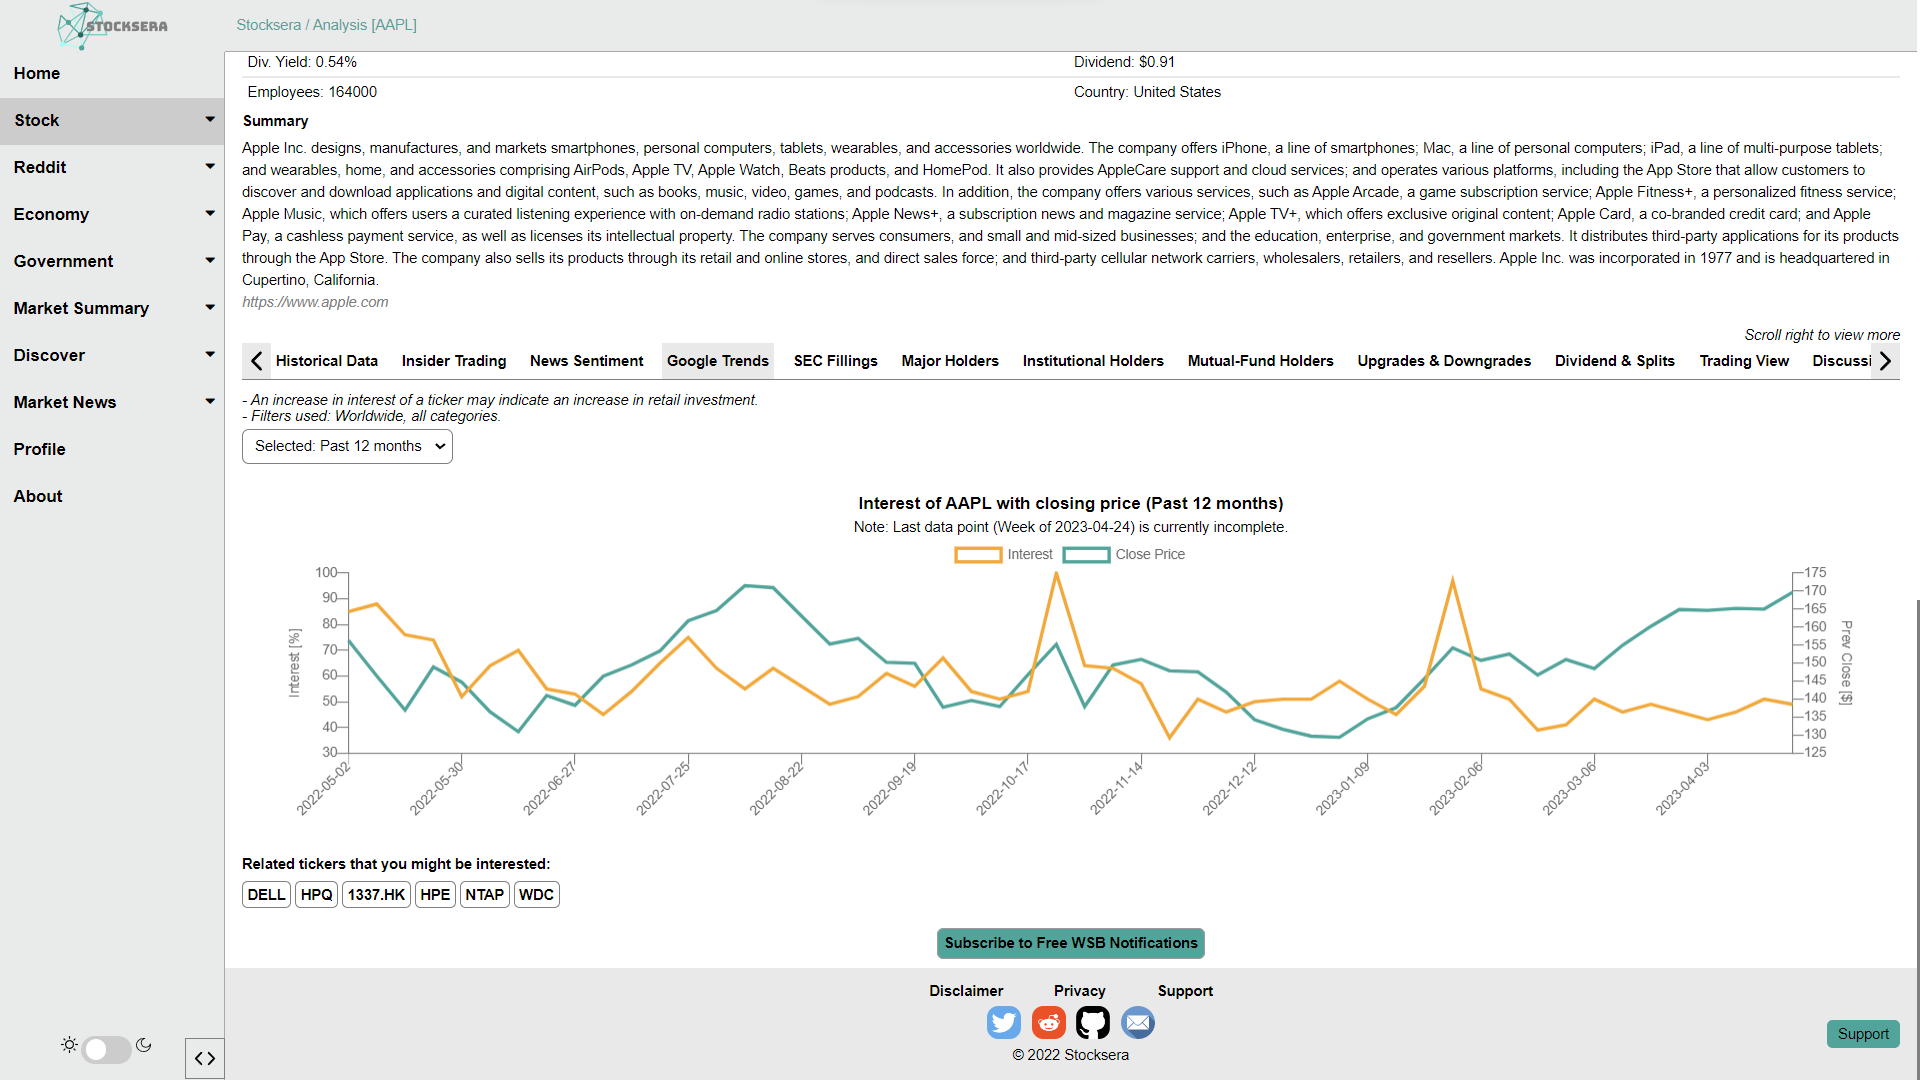This screenshot has width=1920, height=1080.
Task: Open the SEC Fillings tab
Action: pyautogui.click(x=835, y=361)
